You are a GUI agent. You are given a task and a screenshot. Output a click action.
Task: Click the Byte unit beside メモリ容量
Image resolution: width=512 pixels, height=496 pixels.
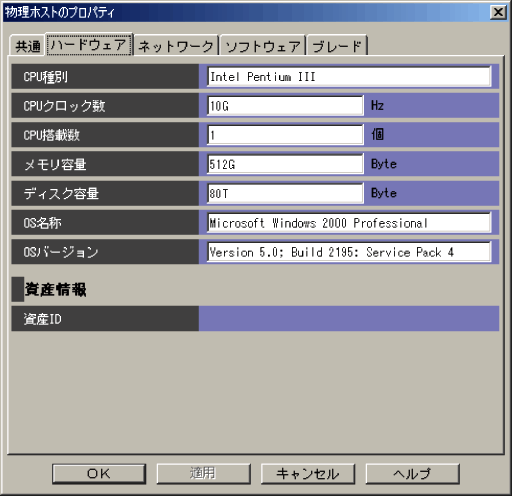click(x=384, y=164)
